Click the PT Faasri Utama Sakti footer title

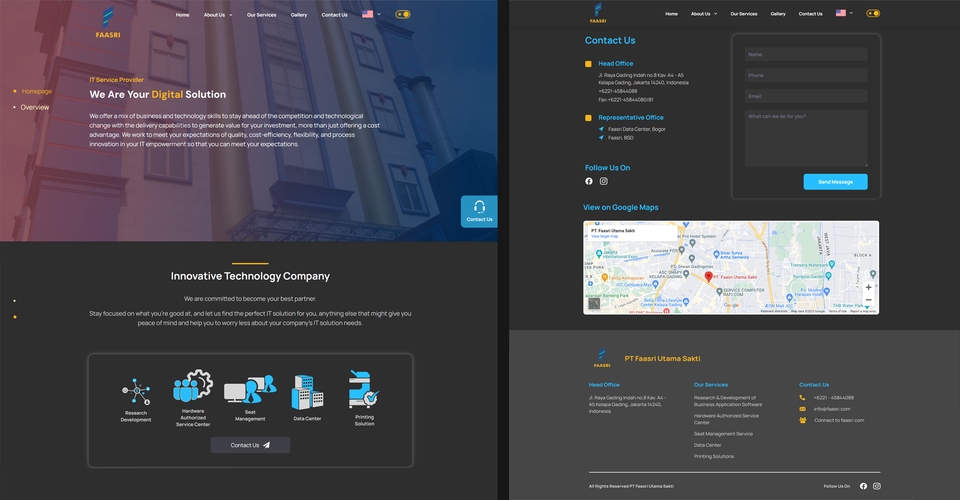click(x=662, y=359)
